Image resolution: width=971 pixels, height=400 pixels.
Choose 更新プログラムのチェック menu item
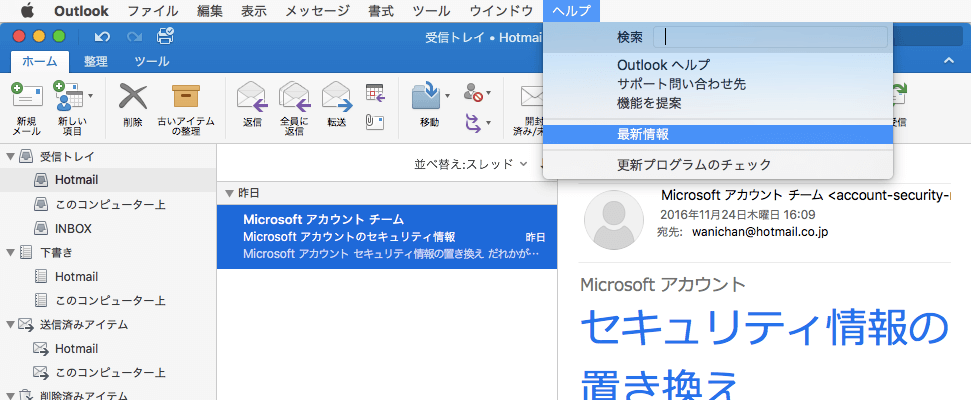point(718,165)
